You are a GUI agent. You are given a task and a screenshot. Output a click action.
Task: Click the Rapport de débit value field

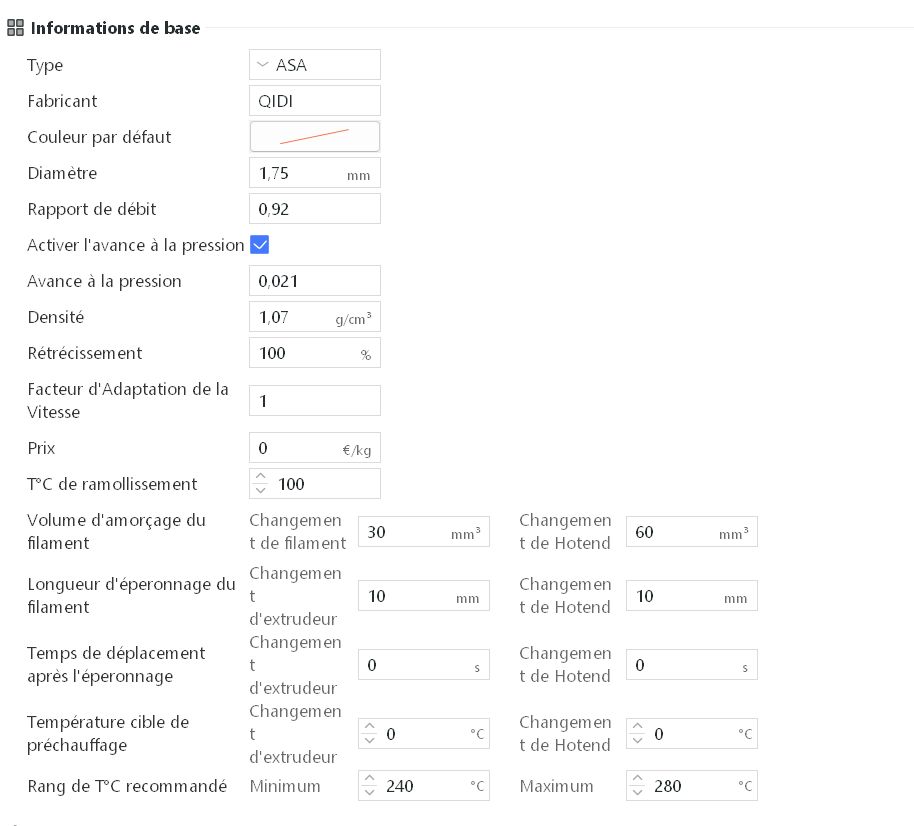pyautogui.click(x=314, y=209)
